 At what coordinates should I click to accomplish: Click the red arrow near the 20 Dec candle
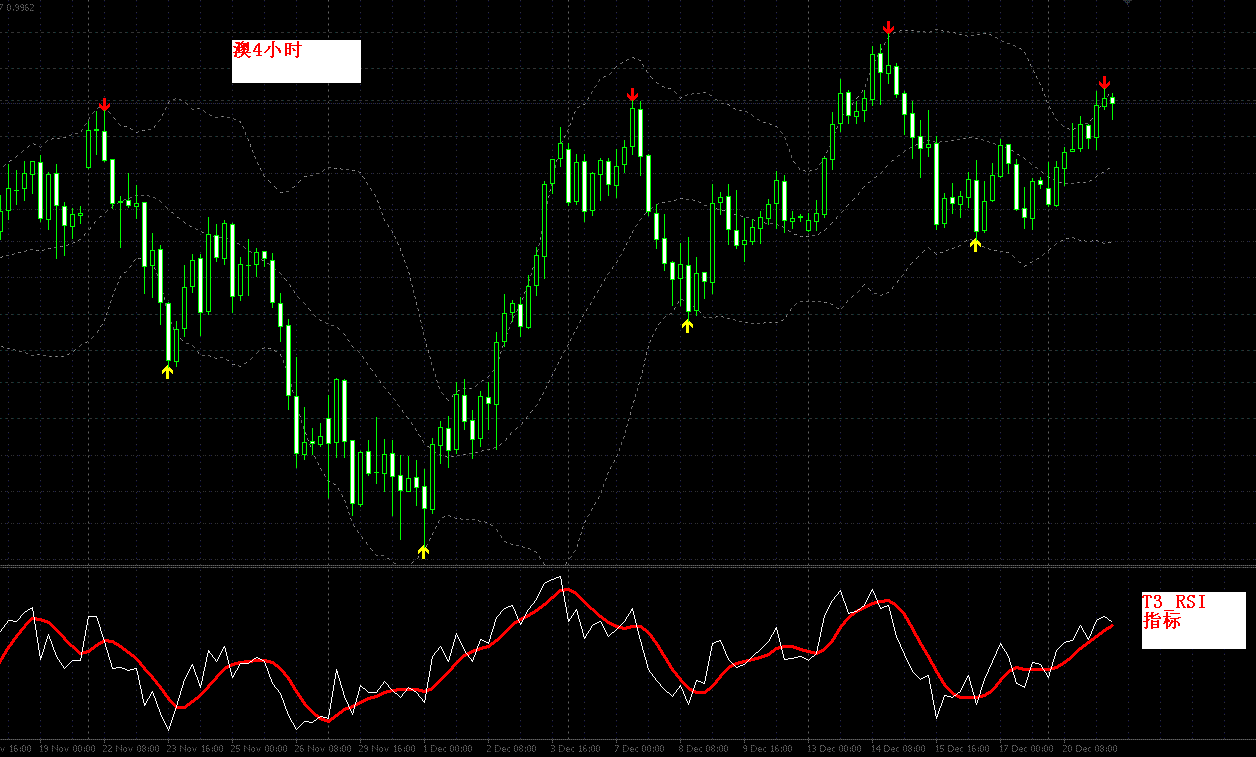tap(1105, 83)
